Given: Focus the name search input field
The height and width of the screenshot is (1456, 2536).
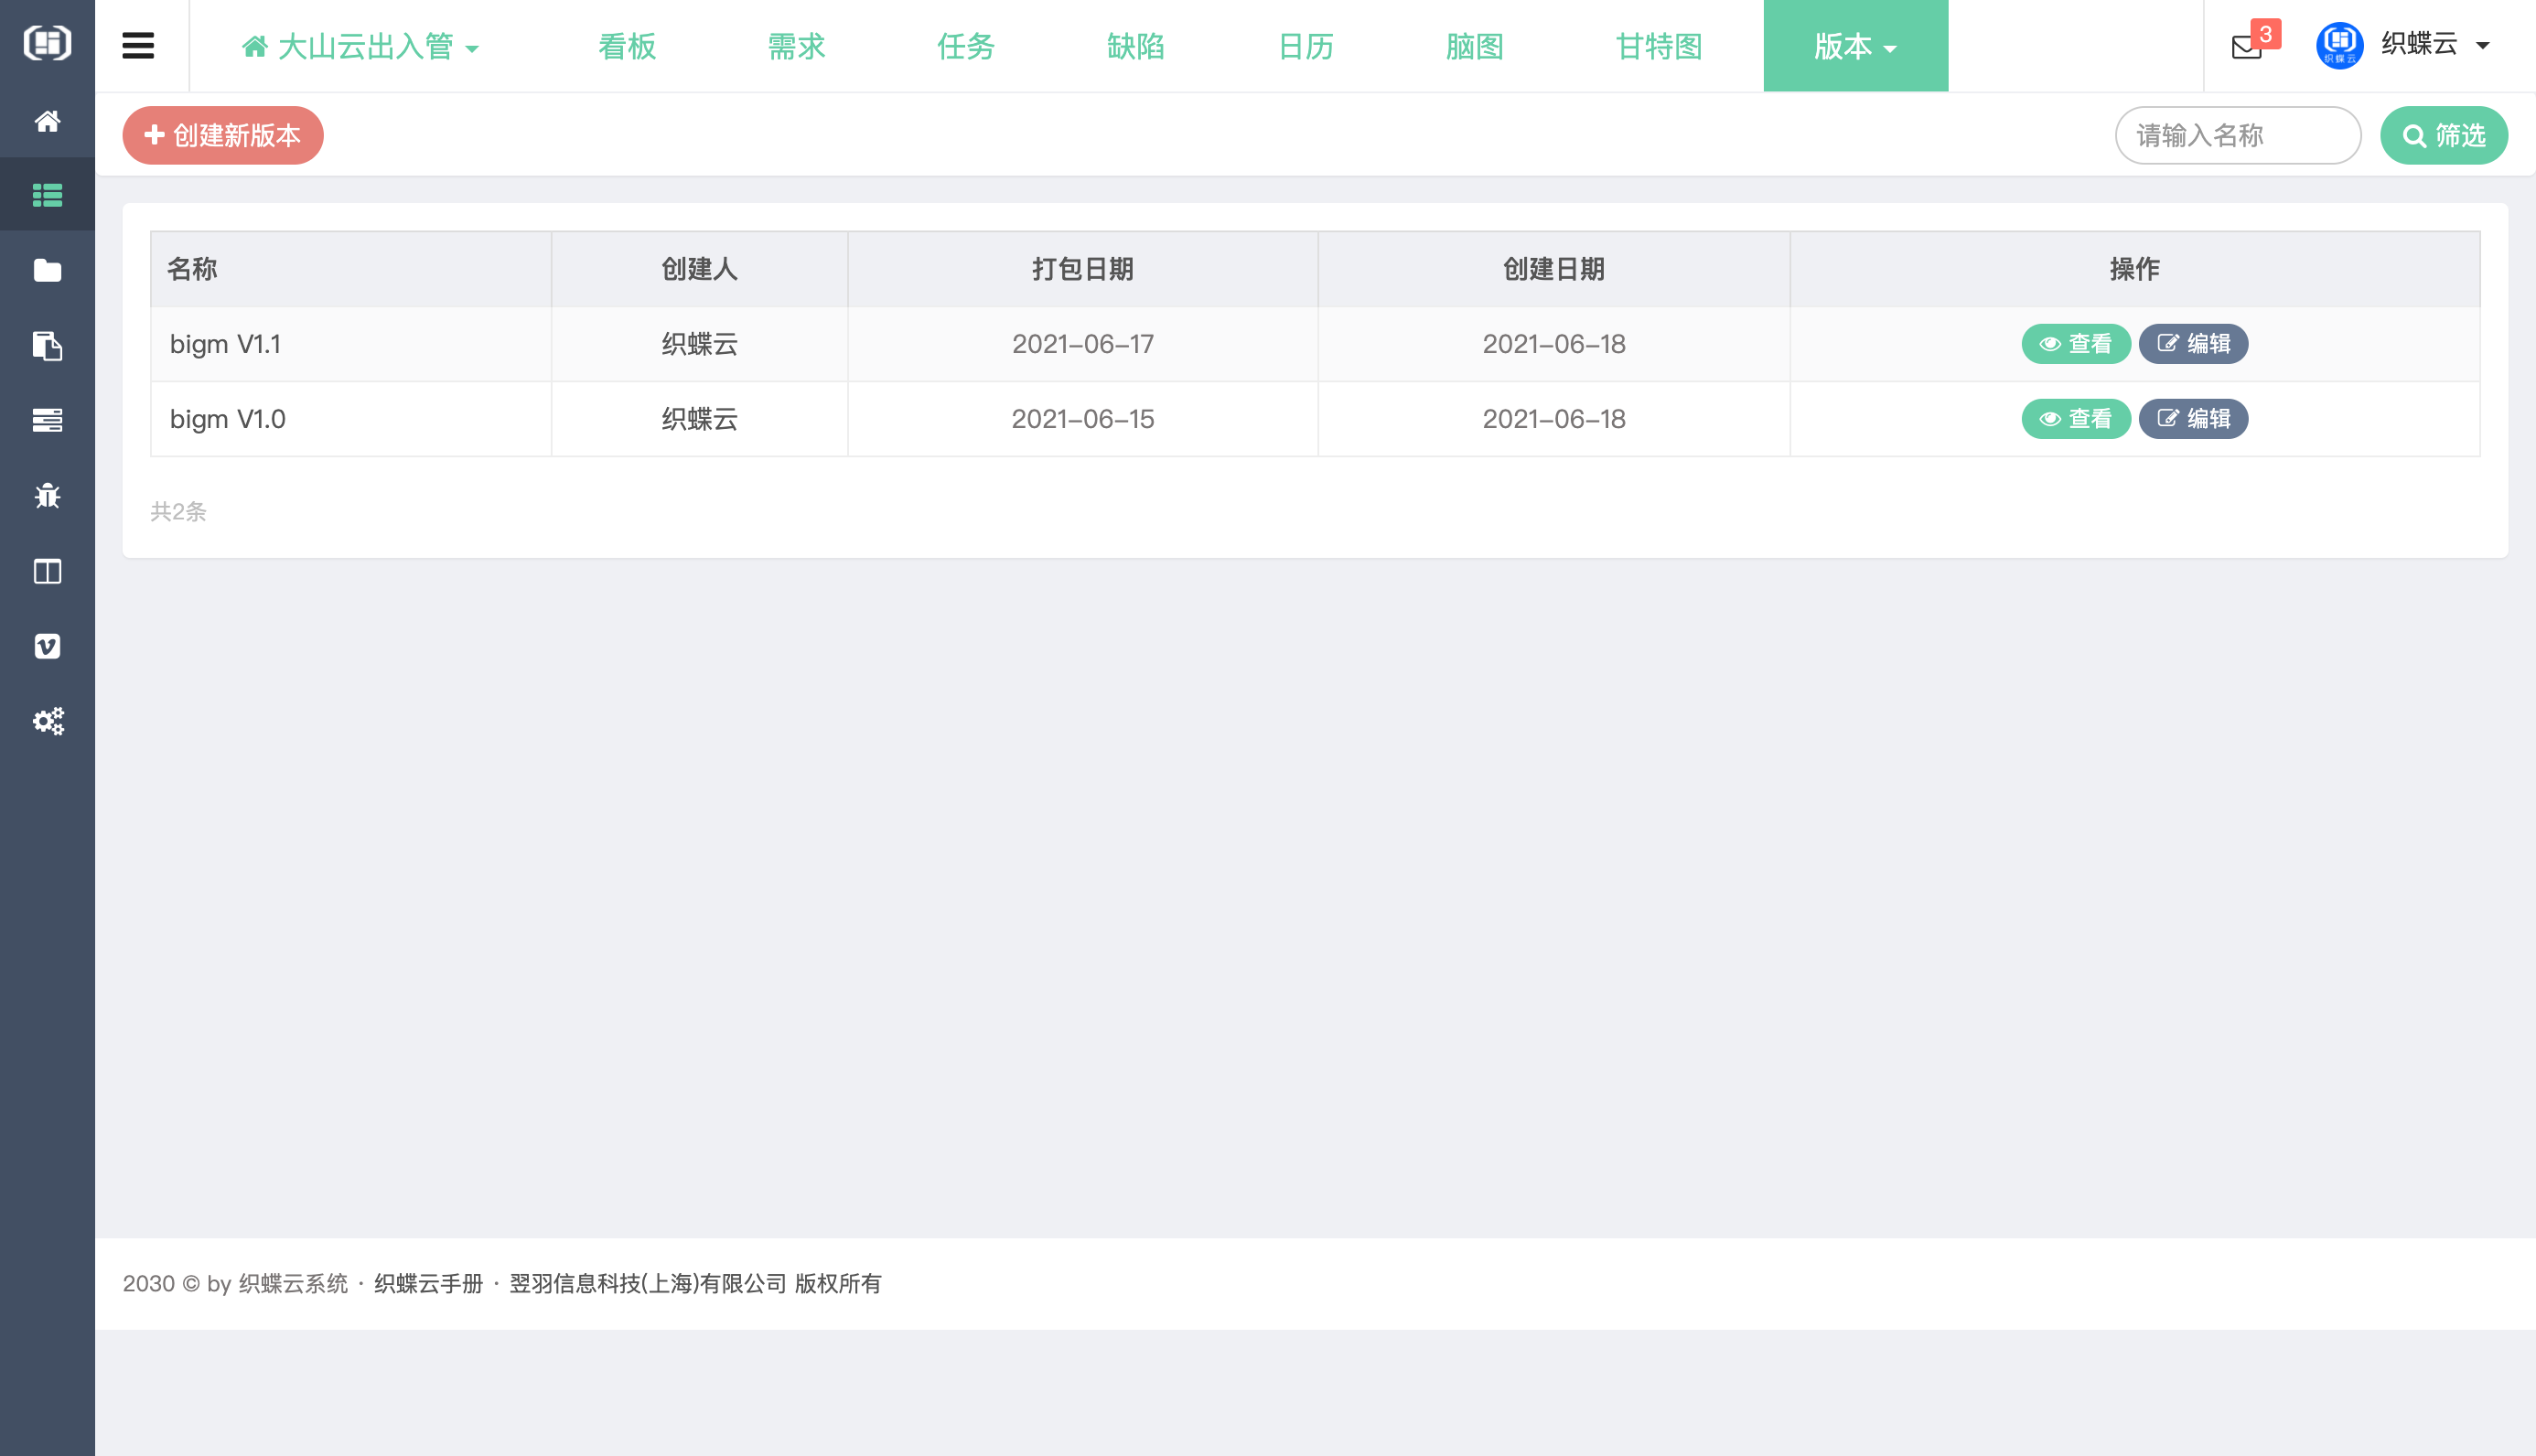Looking at the screenshot, I should [x=2237, y=135].
